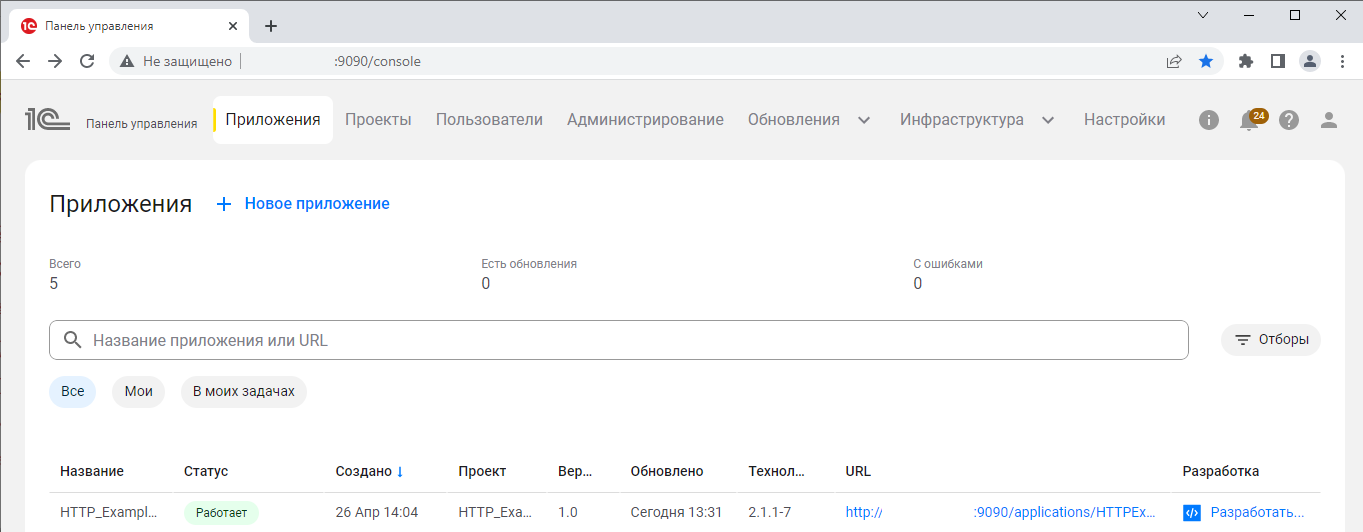Open browser extensions puzzle icon
The height and width of the screenshot is (532, 1363).
click(x=1245, y=61)
